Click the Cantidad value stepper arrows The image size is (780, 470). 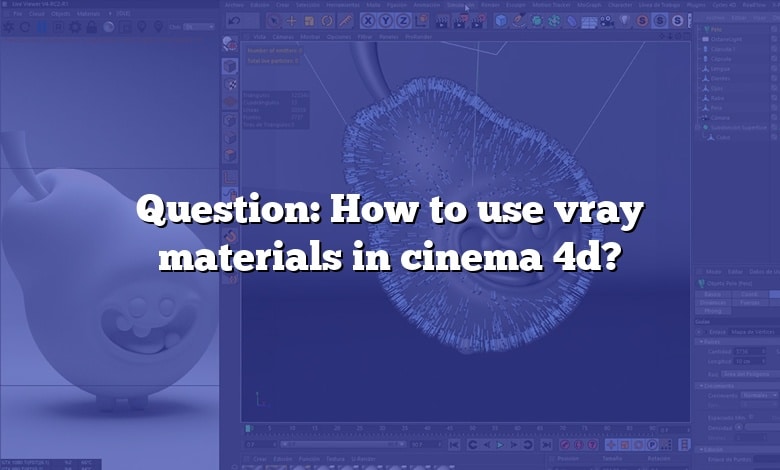764,351
